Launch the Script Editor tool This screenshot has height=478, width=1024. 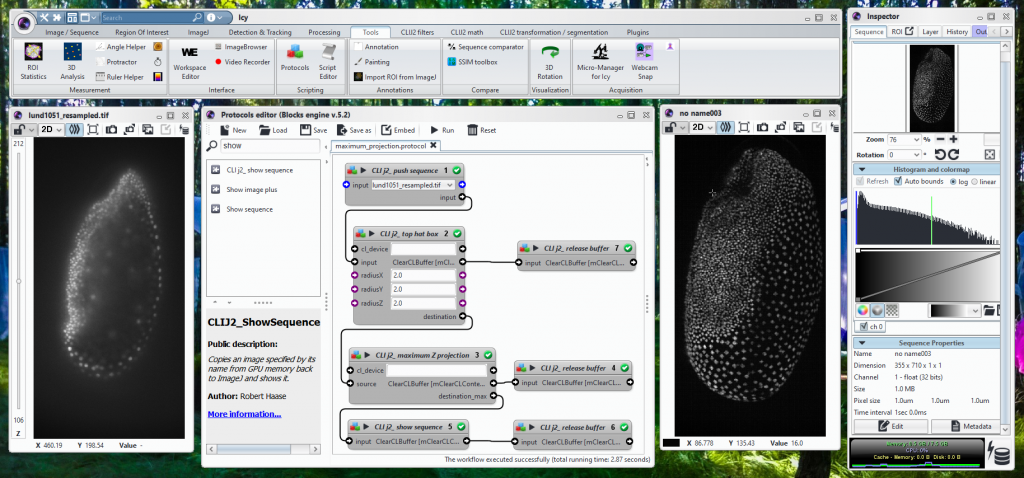point(328,58)
